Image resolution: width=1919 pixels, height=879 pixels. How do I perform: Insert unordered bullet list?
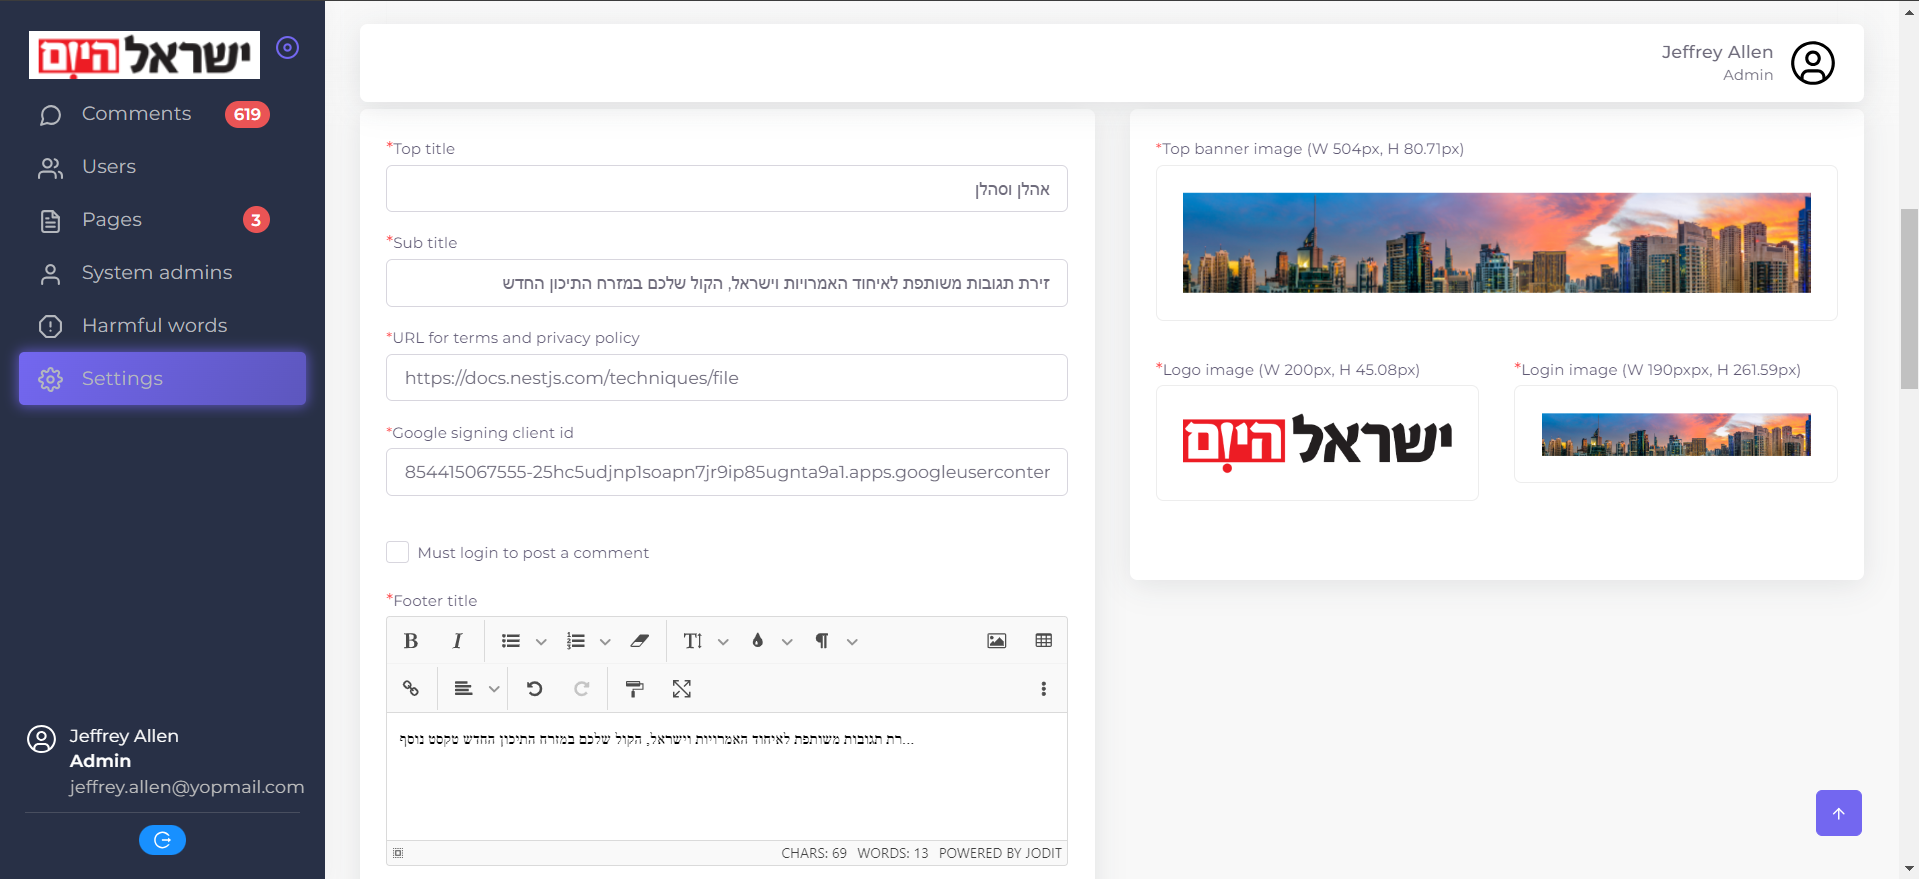511,641
